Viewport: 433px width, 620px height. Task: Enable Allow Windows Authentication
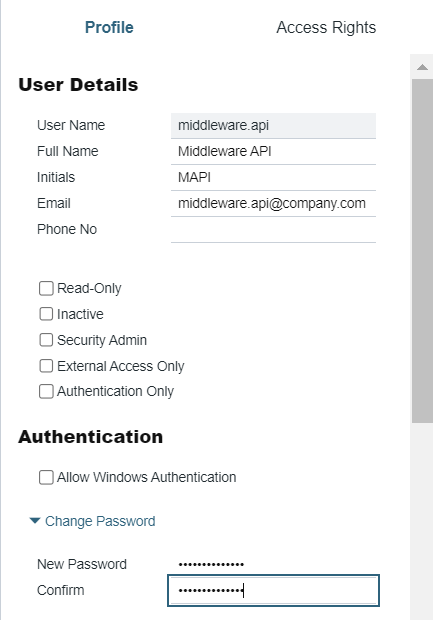[x=46, y=477]
